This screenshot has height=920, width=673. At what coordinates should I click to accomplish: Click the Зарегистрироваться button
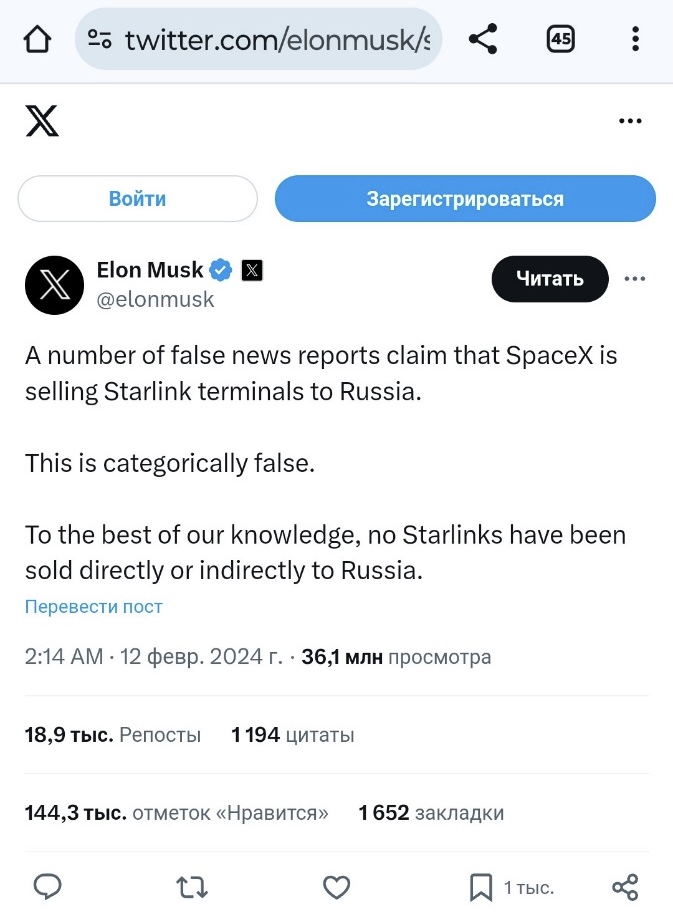[x=465, y=198]
